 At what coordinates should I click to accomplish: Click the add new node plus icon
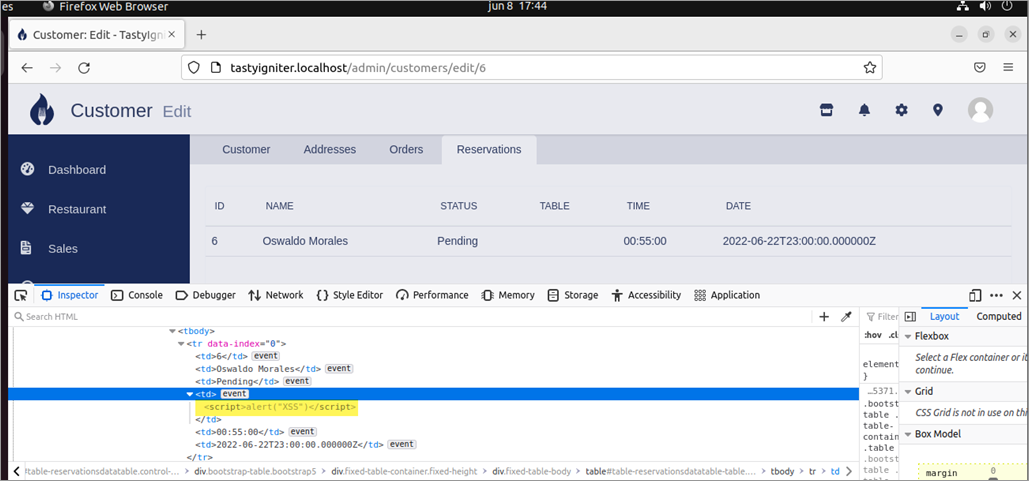coord(824,317)
